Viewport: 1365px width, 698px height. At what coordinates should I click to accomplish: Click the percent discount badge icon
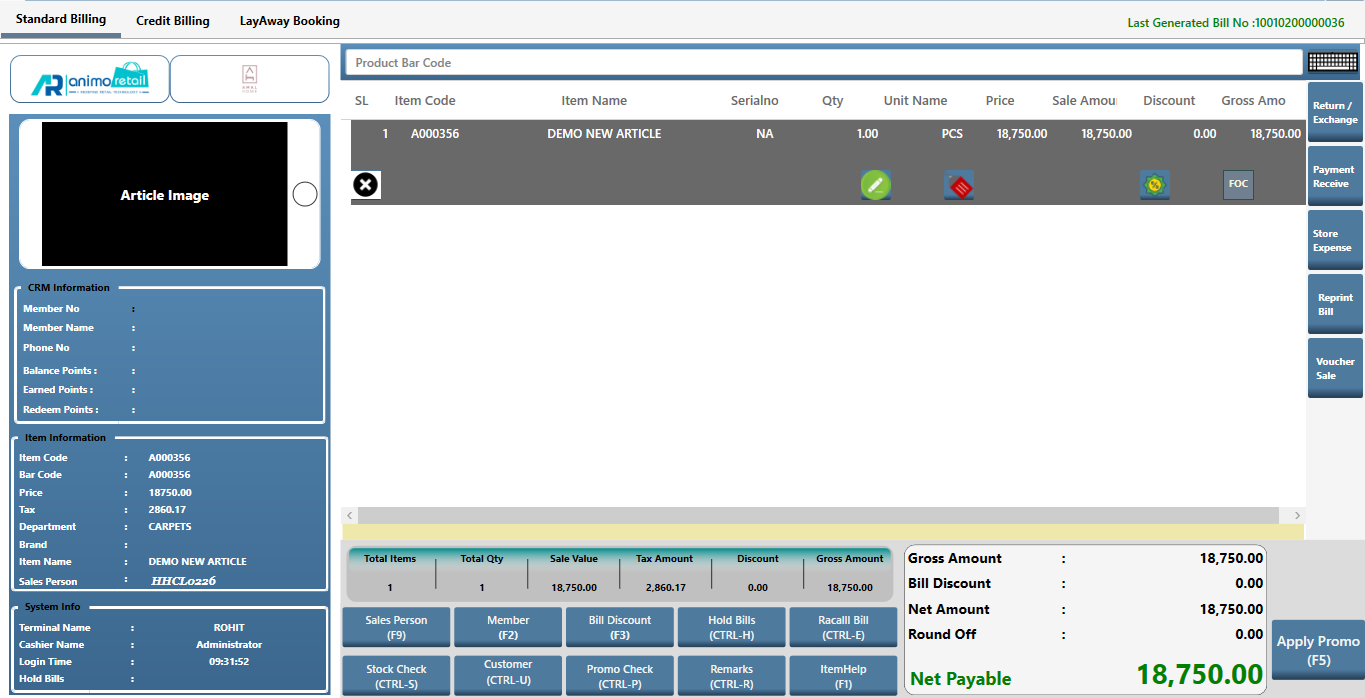(1155, 185)
